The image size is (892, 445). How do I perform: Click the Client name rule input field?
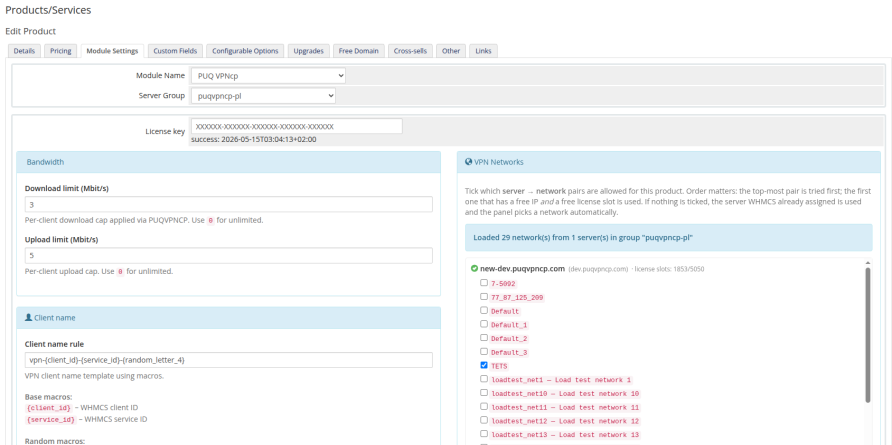click(x=229, y=360)
